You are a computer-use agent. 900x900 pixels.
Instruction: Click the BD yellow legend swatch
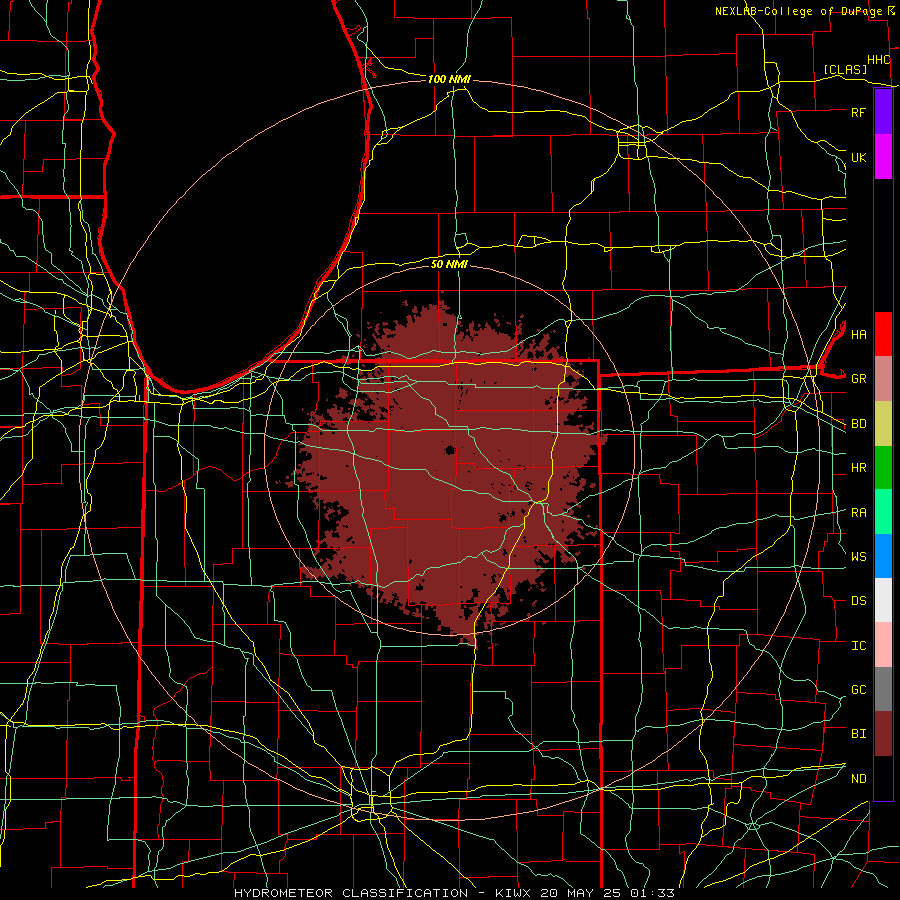click(x=883, y=424)
